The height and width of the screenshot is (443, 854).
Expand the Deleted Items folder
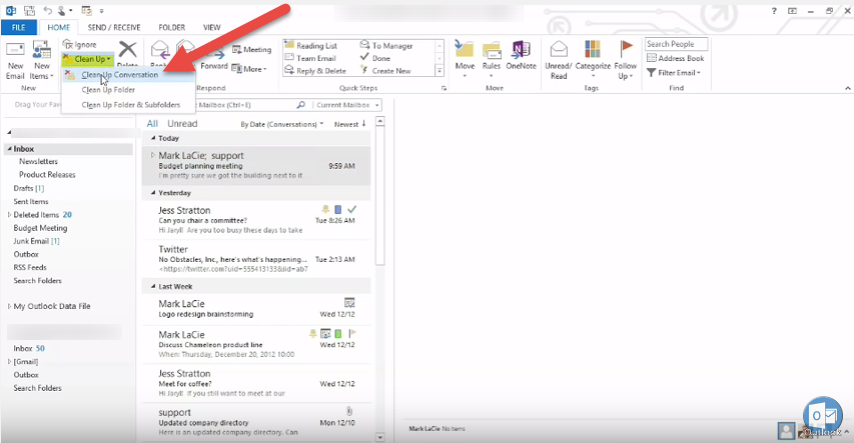pos(9,215)
